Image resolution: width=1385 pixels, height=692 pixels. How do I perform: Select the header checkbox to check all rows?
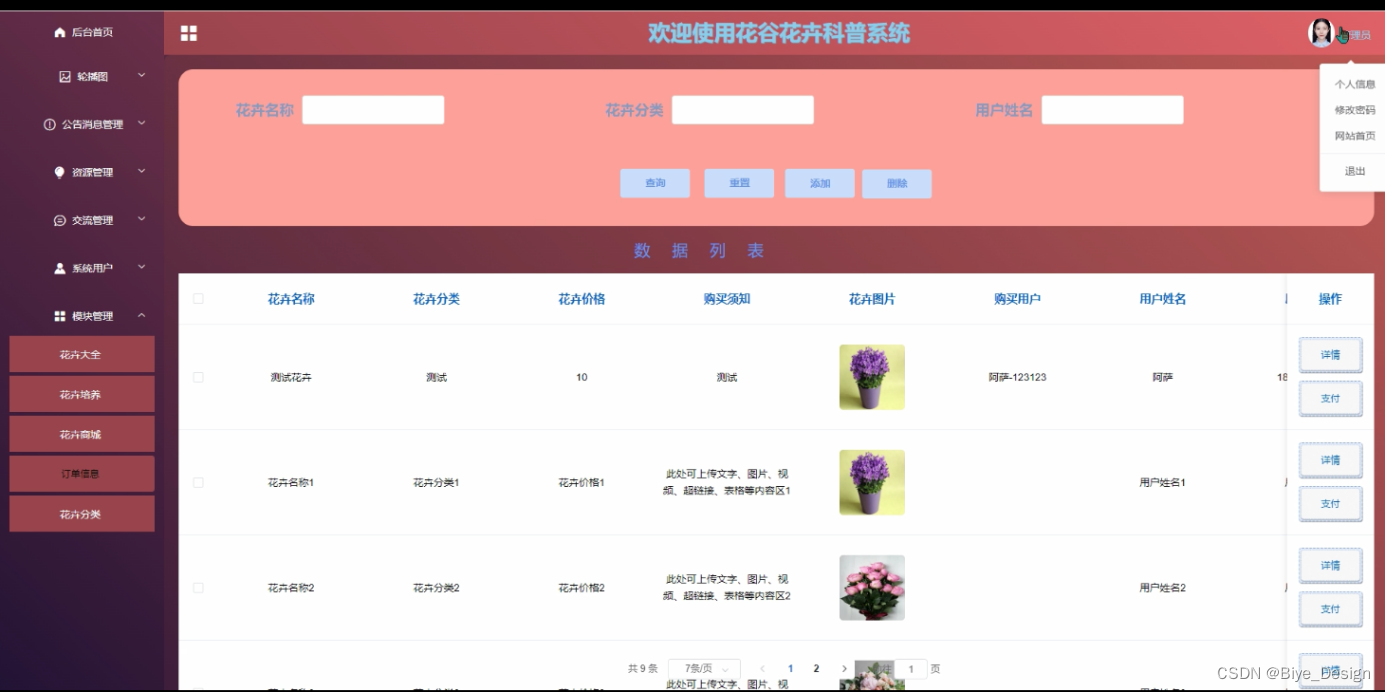coord(198,298)
